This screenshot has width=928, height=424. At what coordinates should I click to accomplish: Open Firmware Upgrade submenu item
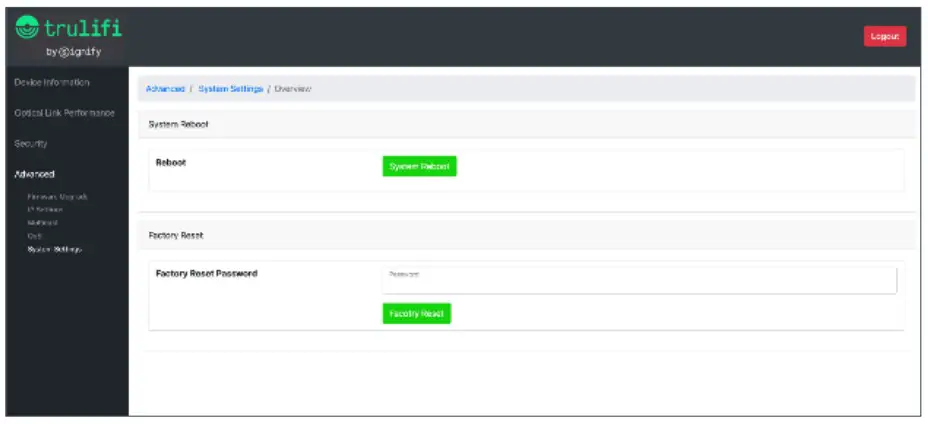(x=57, y=197)
